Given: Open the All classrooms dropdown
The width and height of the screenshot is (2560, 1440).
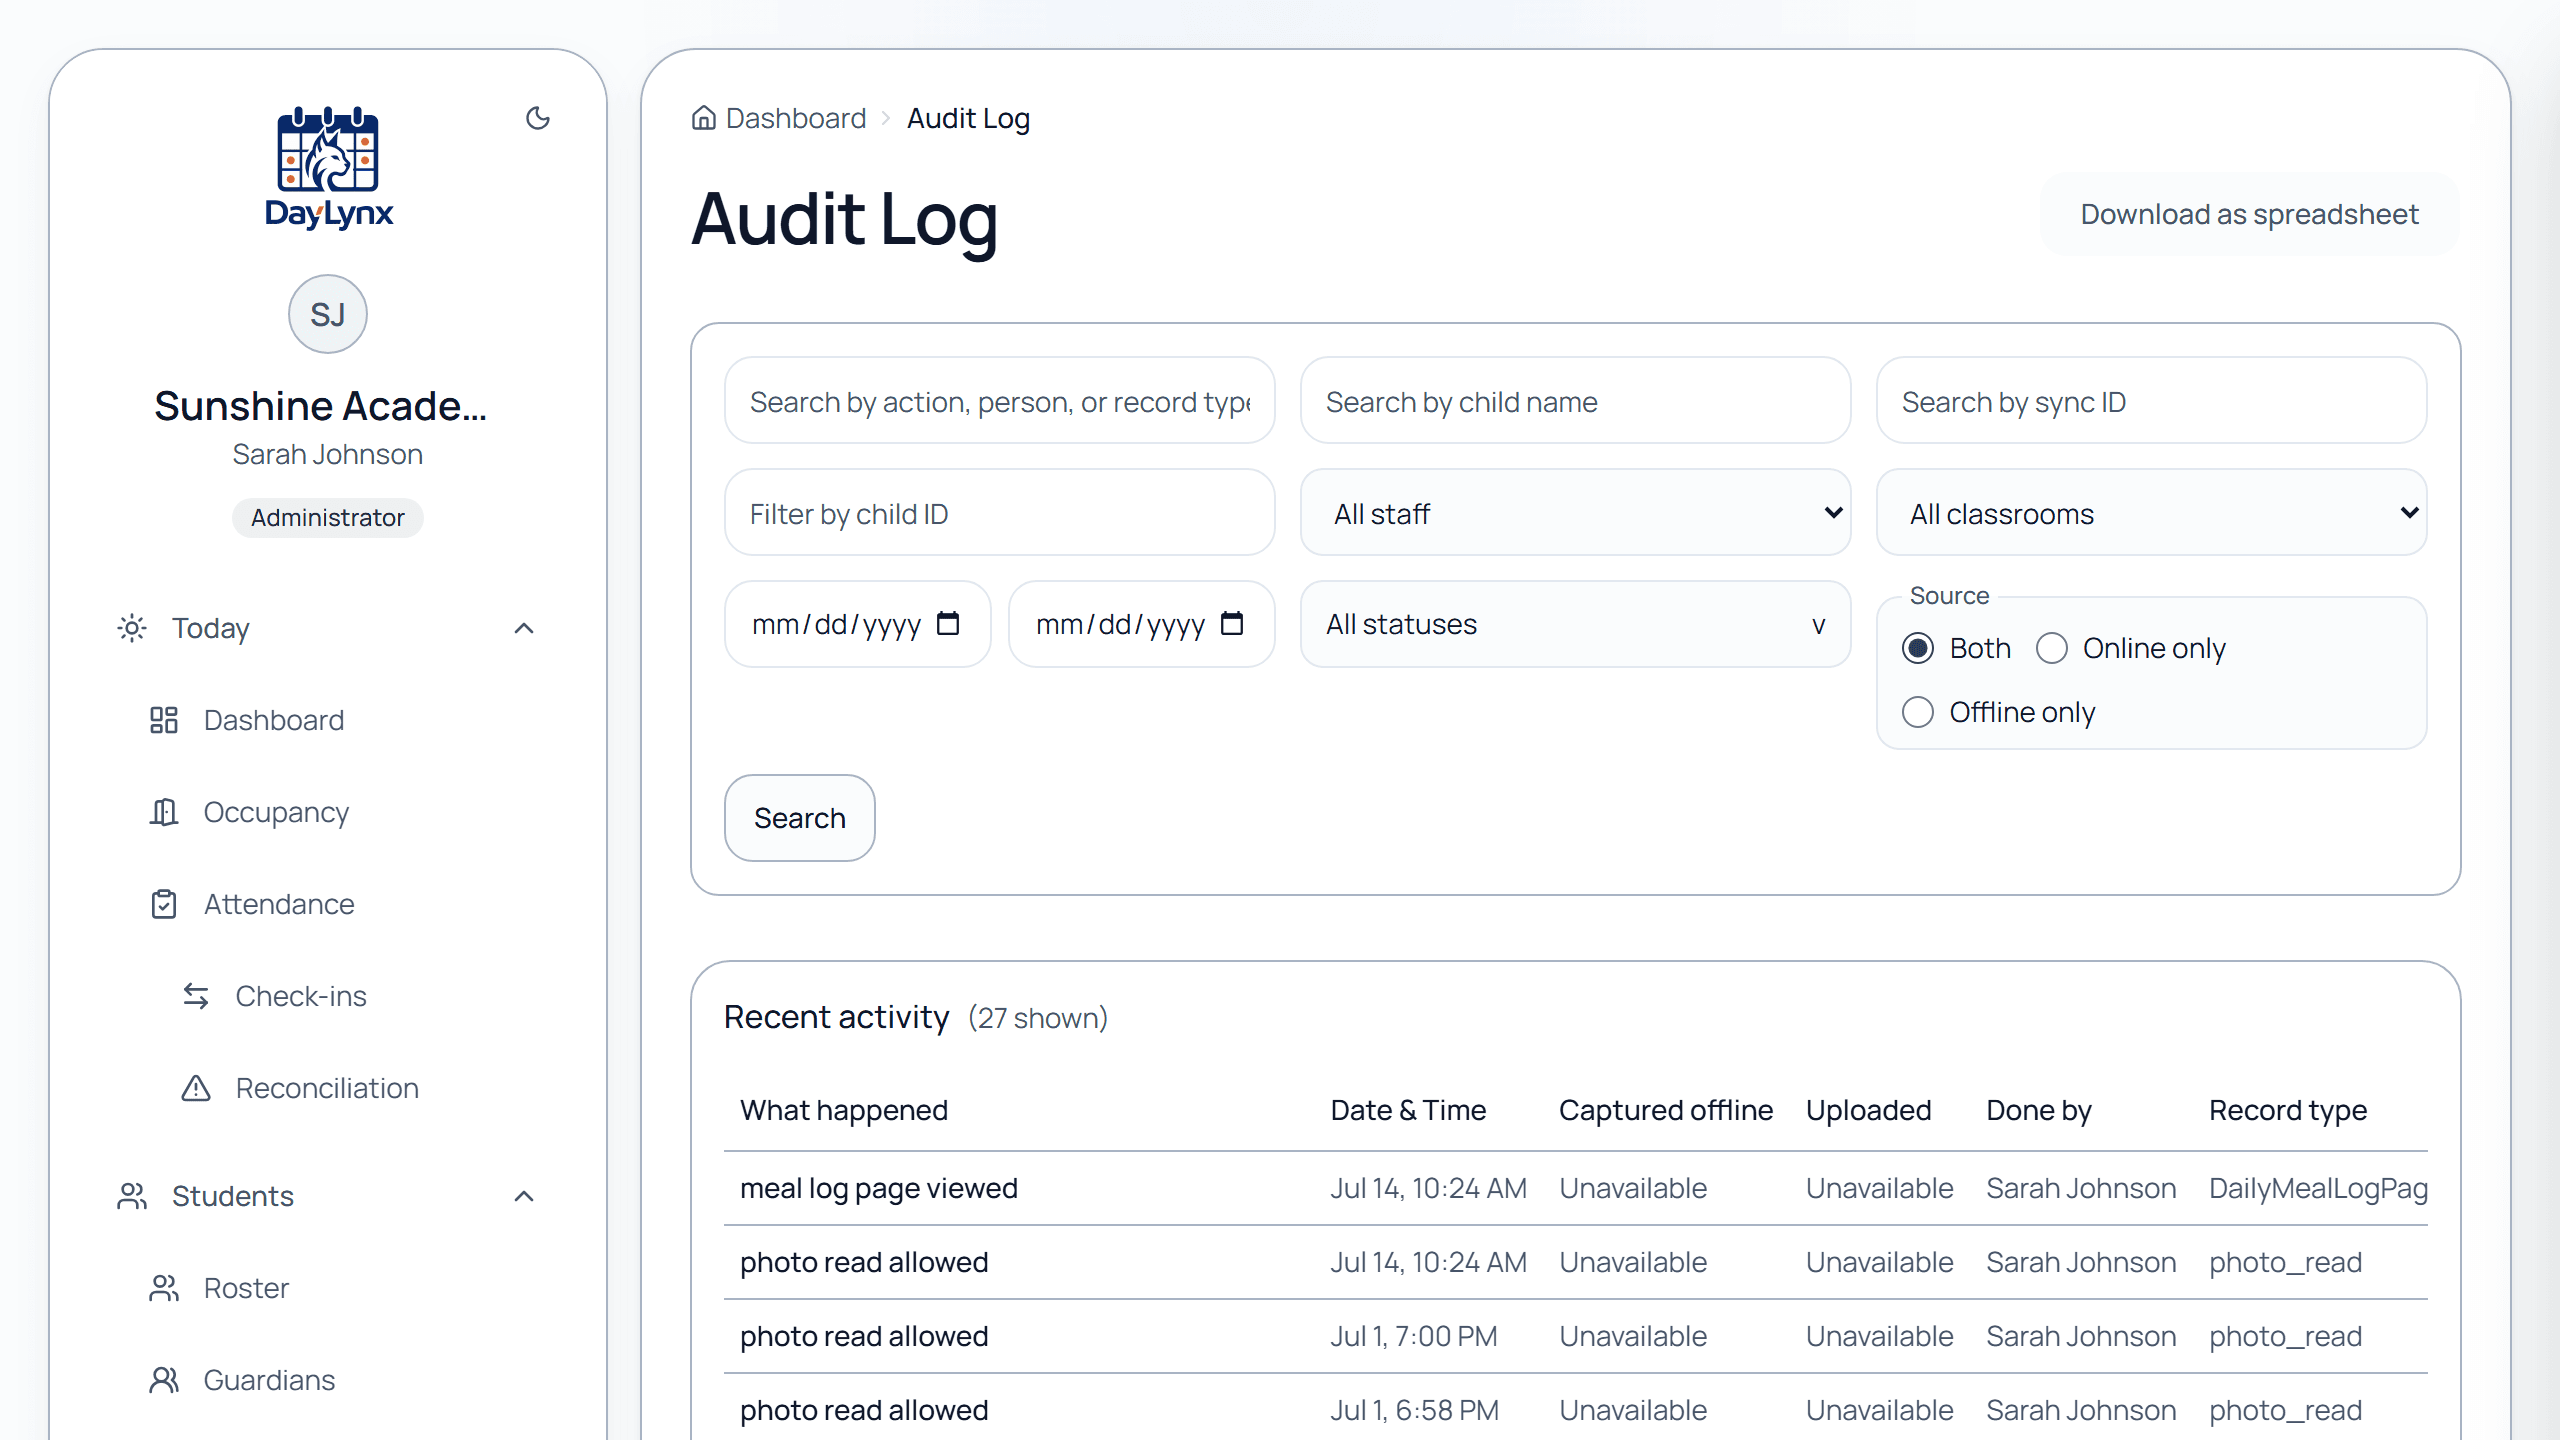Looking at the screenshot, I should click(2152, 513).
